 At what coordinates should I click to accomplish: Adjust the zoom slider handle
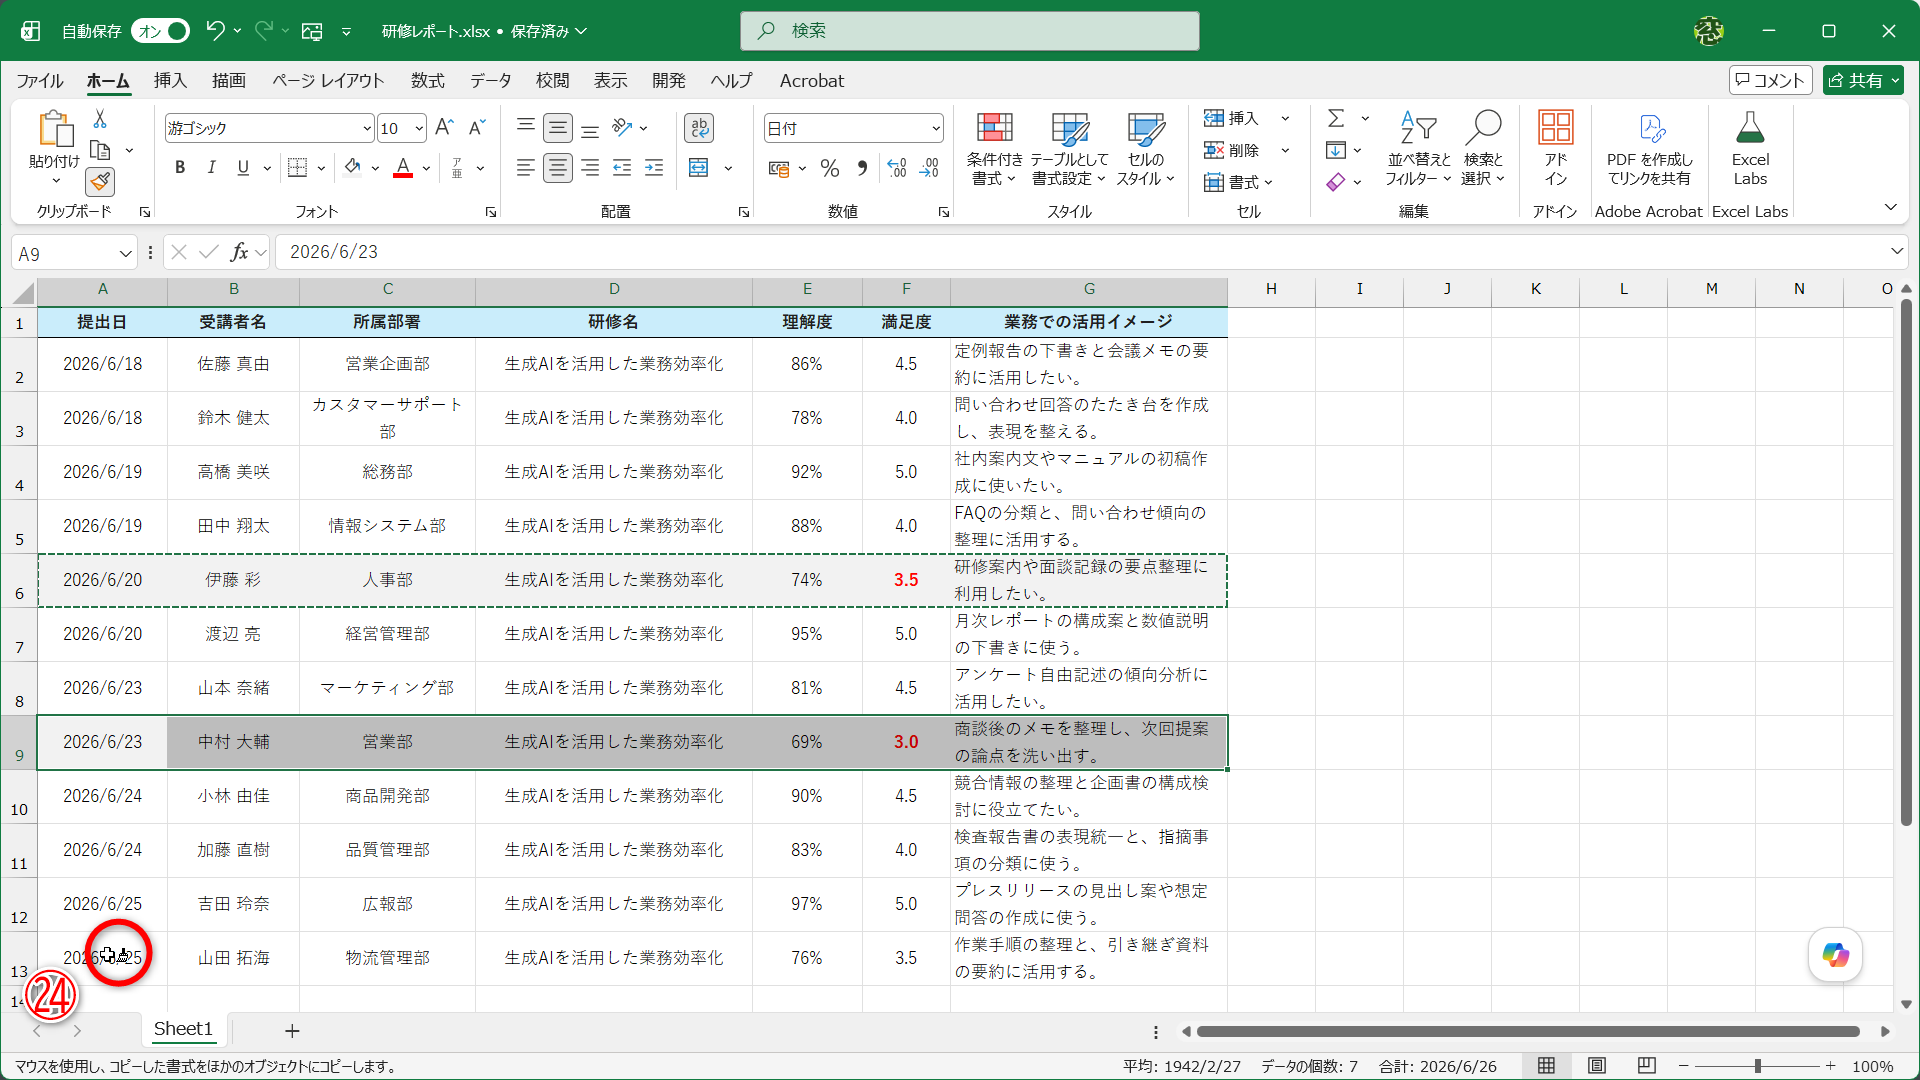pos(1758,1066)
